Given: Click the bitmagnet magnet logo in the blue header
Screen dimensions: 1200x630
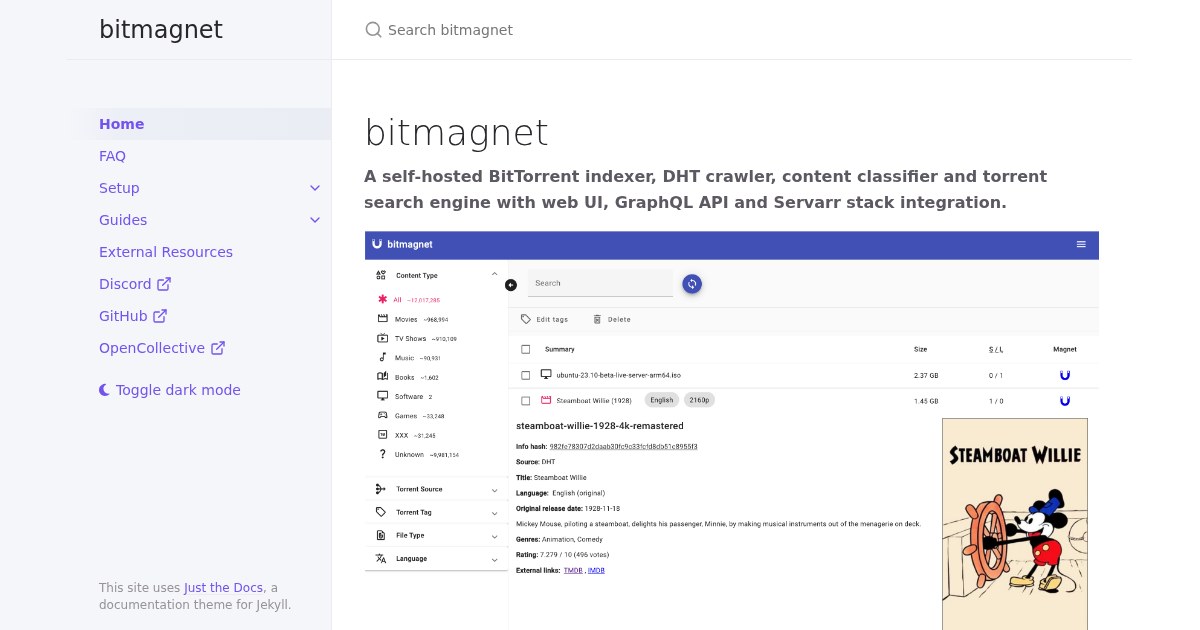Looking at the screenshot, I should (377, 244).
